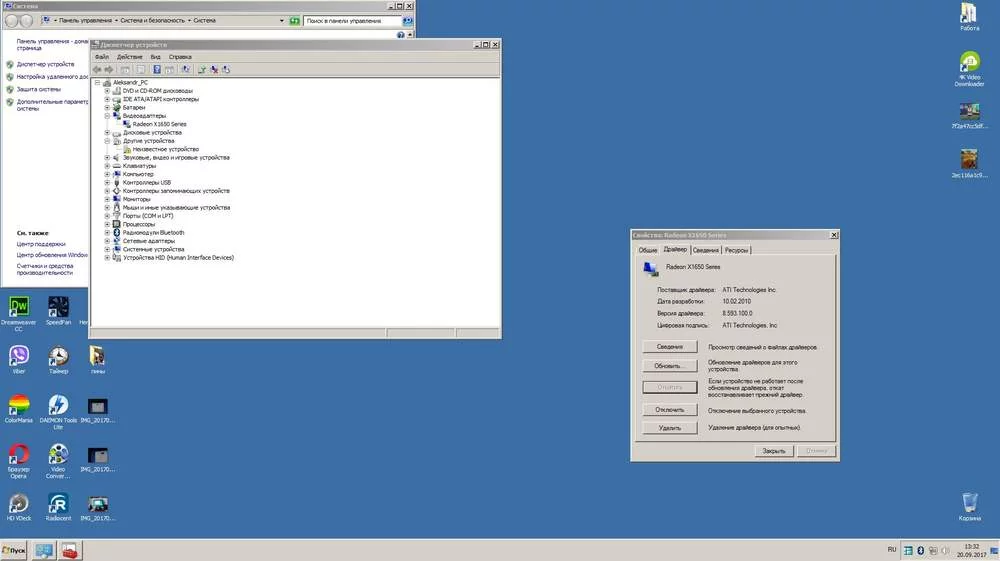Switch to the Ресурсы tab
Viewport: 1000px width, 561px height.
pyautogui.click(x=736, y=250)
